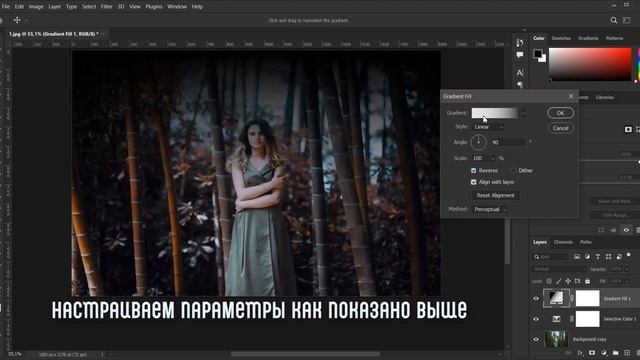This screenshot has height=360, width=640.
Task: Click the Angle input field
Action: coord(508,142)
